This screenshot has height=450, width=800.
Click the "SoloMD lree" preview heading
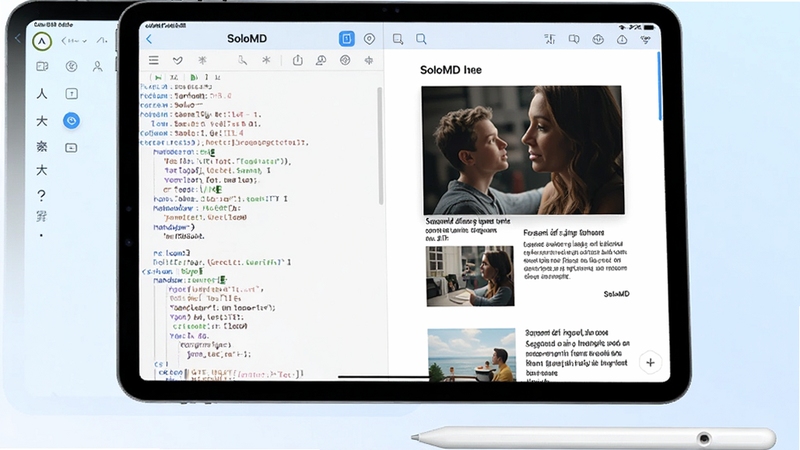pyautogui.click(x=451, y=70)
